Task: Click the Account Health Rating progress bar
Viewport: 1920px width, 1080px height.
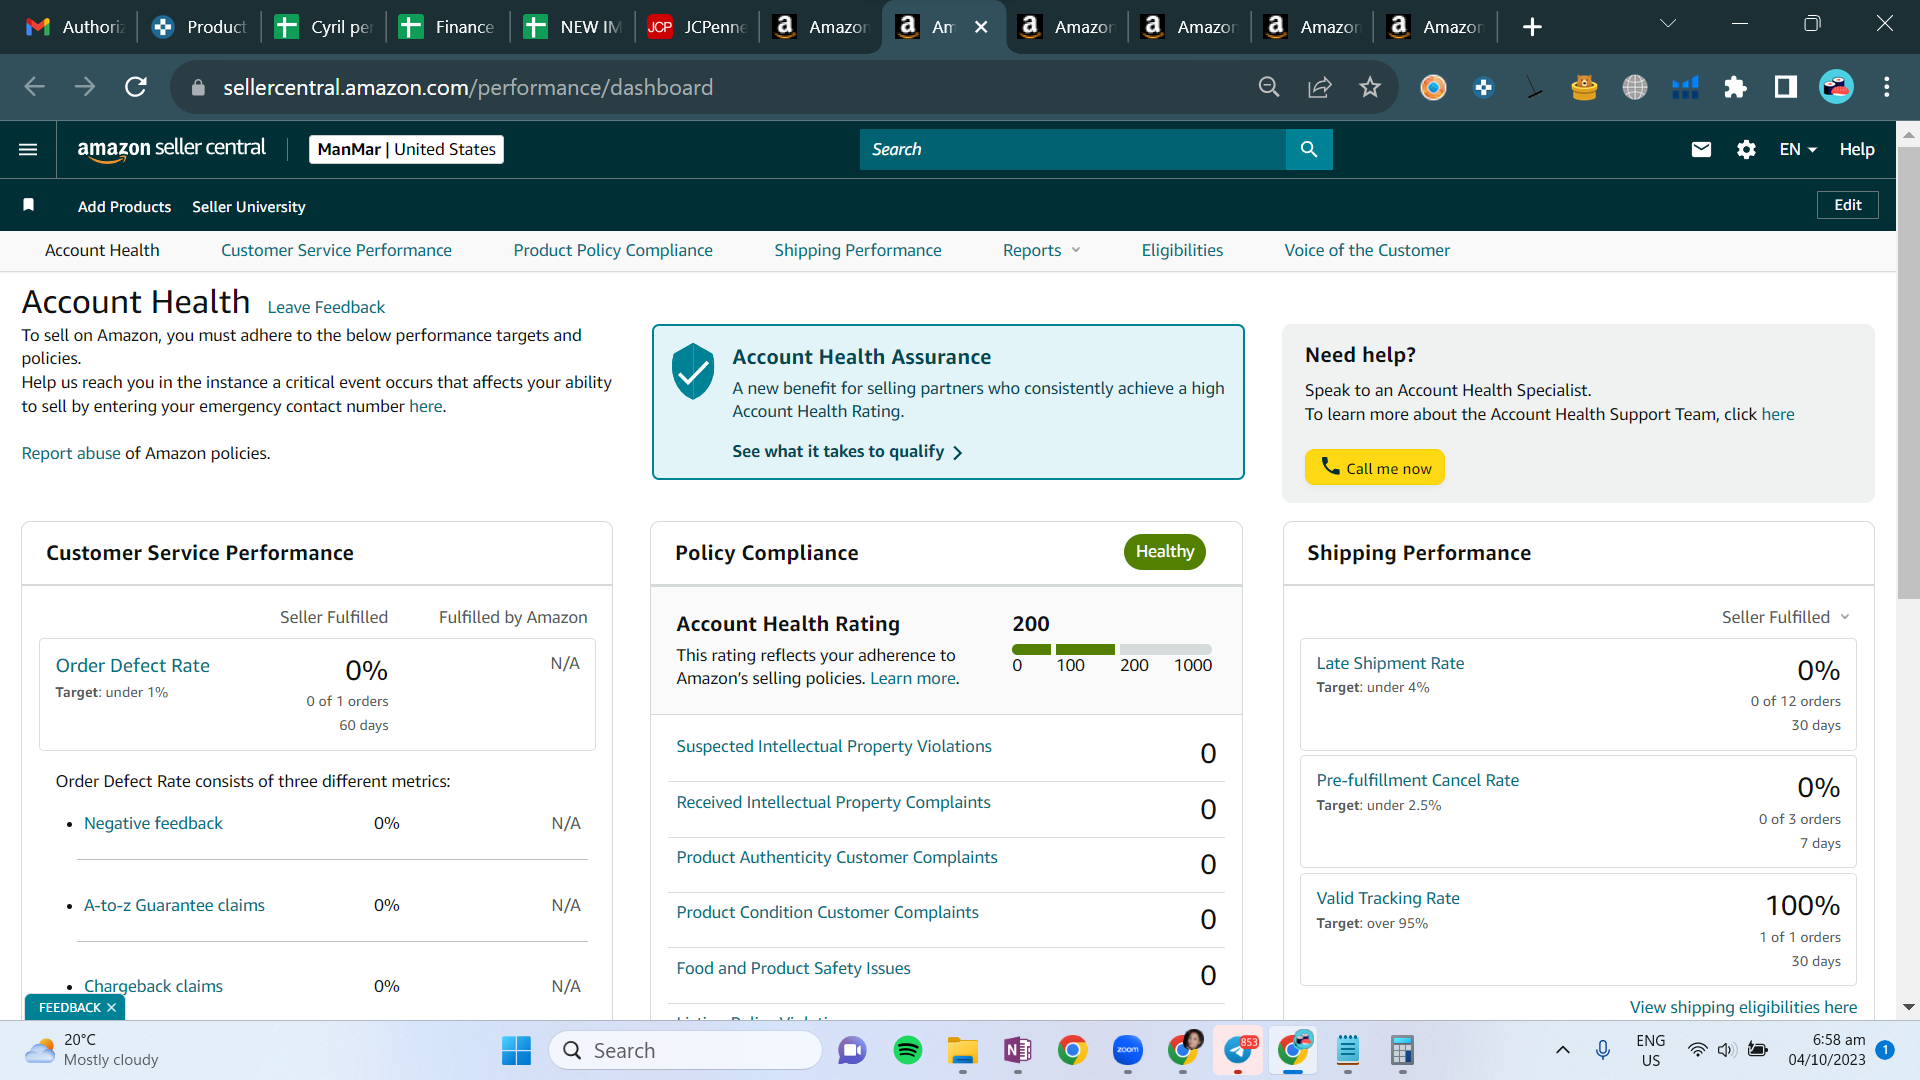Action: tap(1112, 650)
